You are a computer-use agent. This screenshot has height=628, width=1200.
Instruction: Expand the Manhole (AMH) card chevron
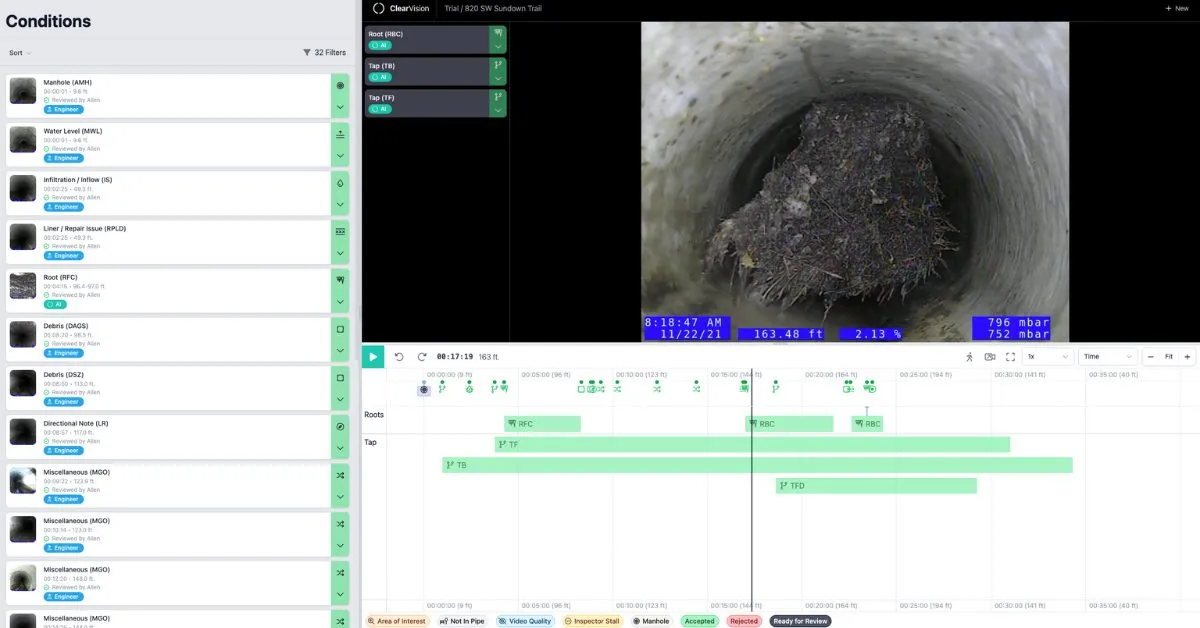pos(340,107)
